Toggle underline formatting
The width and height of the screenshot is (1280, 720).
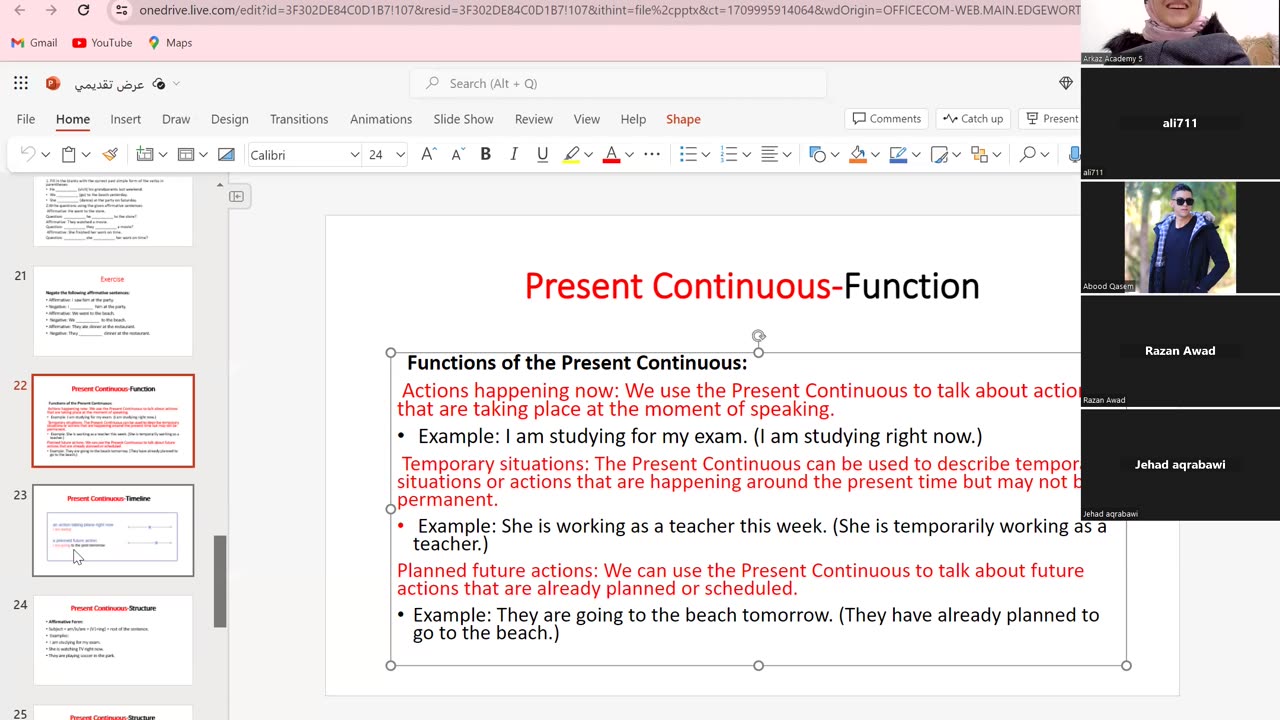542,154
